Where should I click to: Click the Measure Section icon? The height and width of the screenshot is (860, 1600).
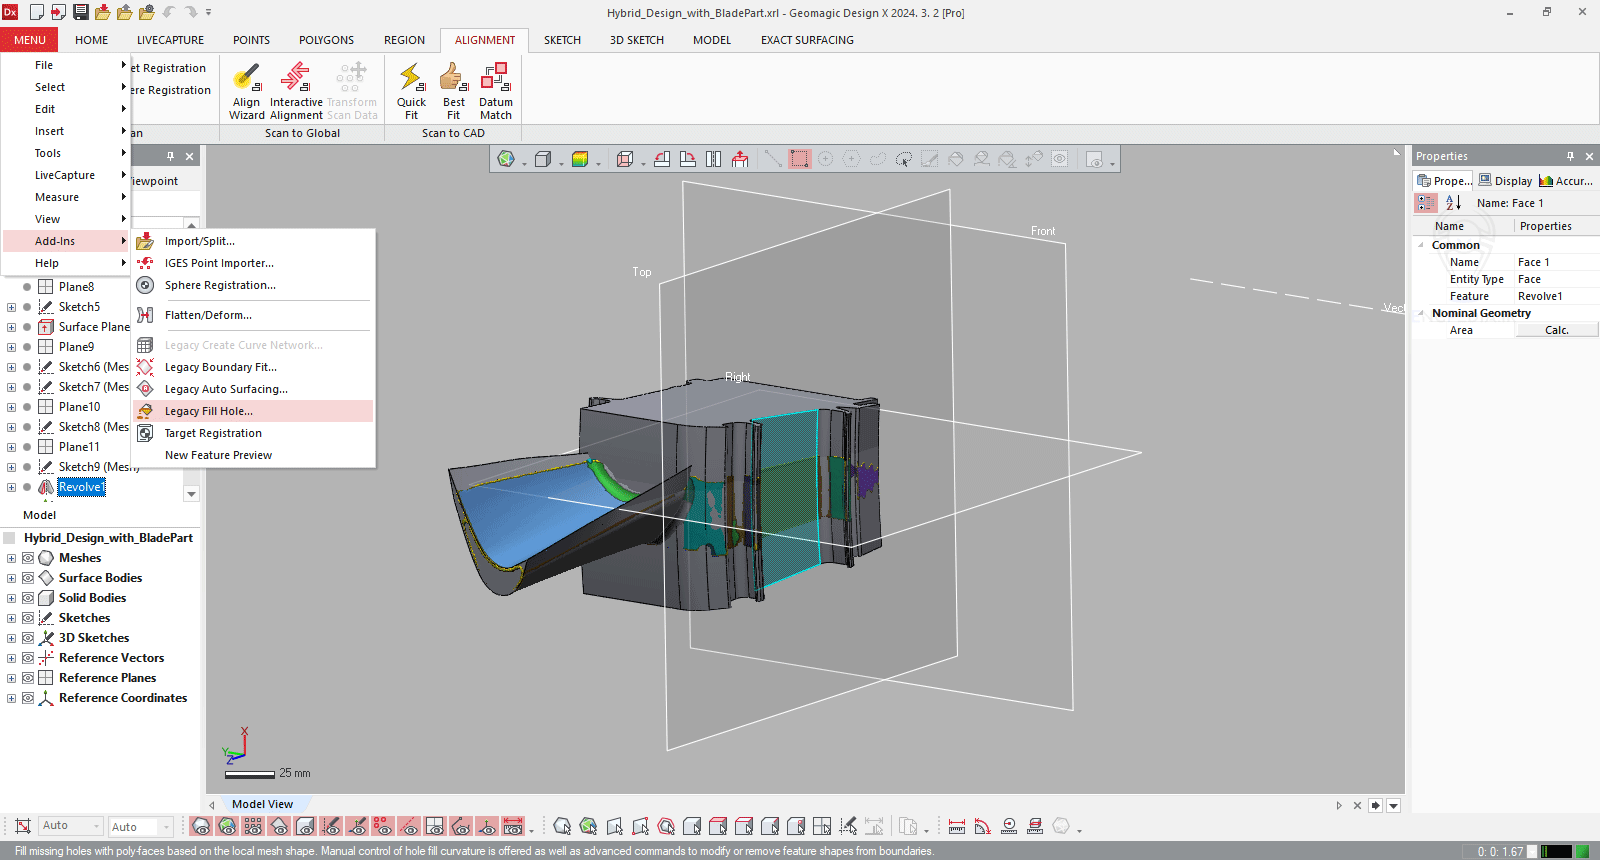[1035, 827]
